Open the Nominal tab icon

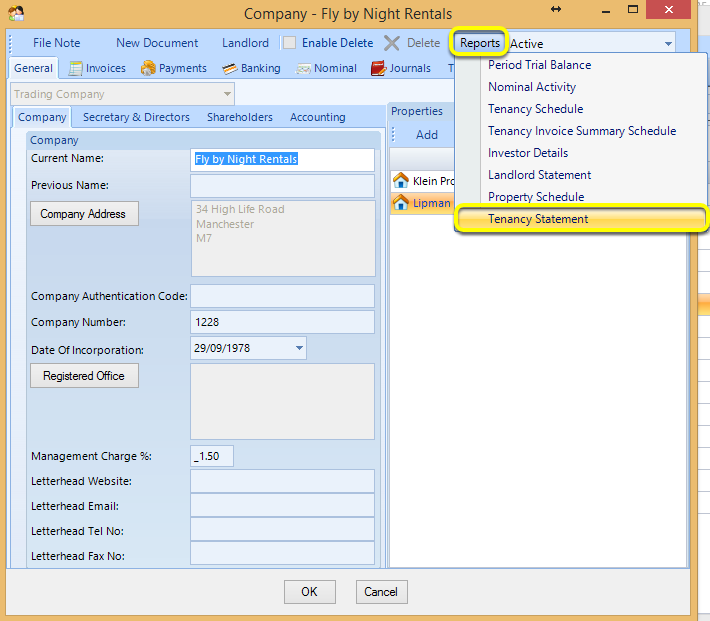point(303,68)
